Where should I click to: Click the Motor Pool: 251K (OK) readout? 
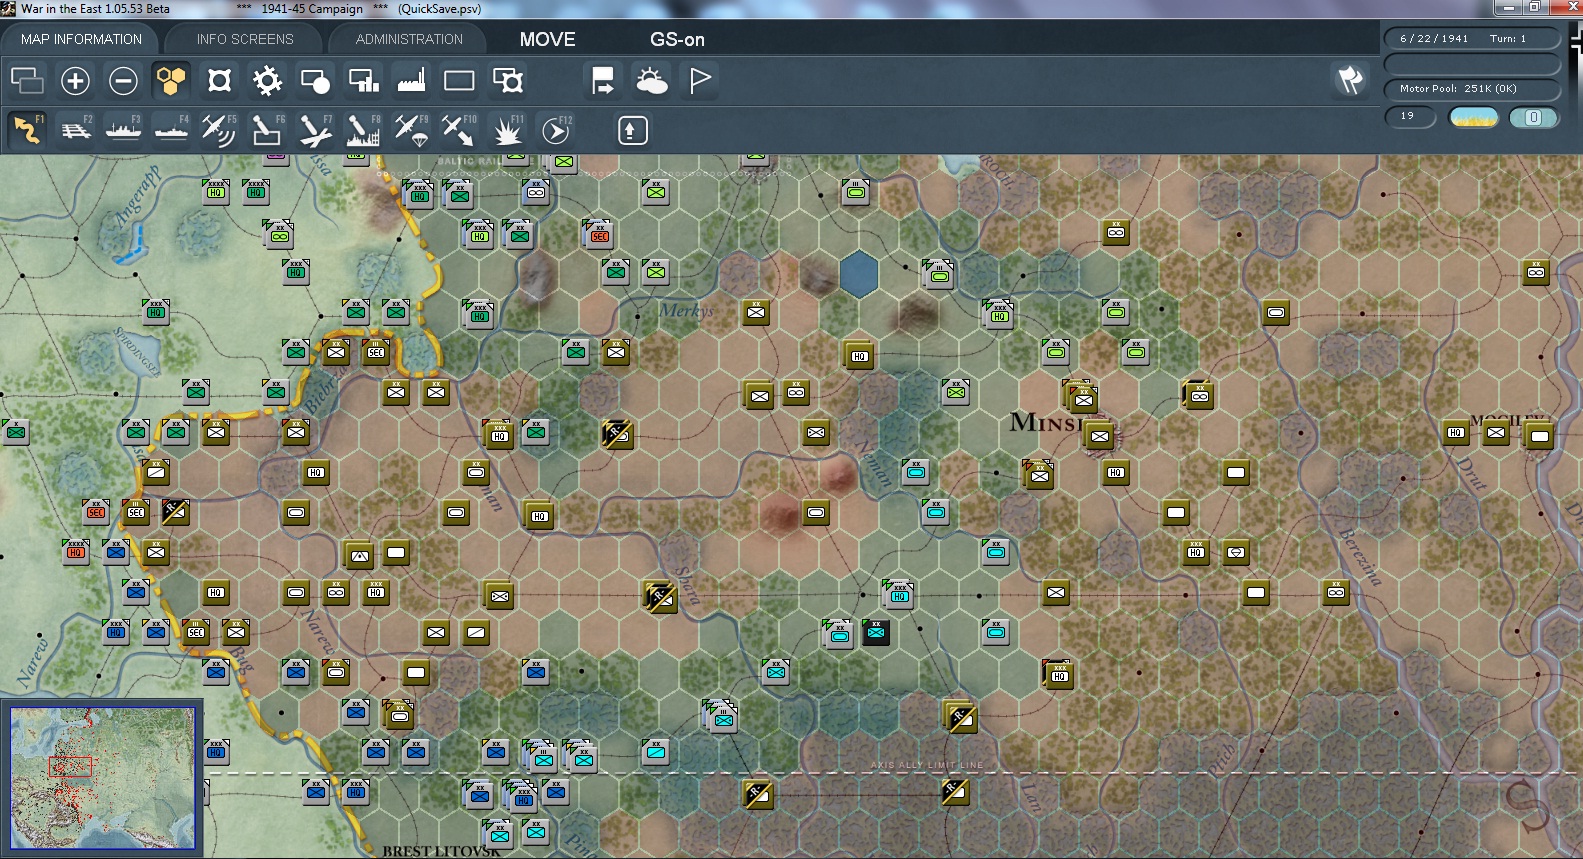[x=1458, y=88]
